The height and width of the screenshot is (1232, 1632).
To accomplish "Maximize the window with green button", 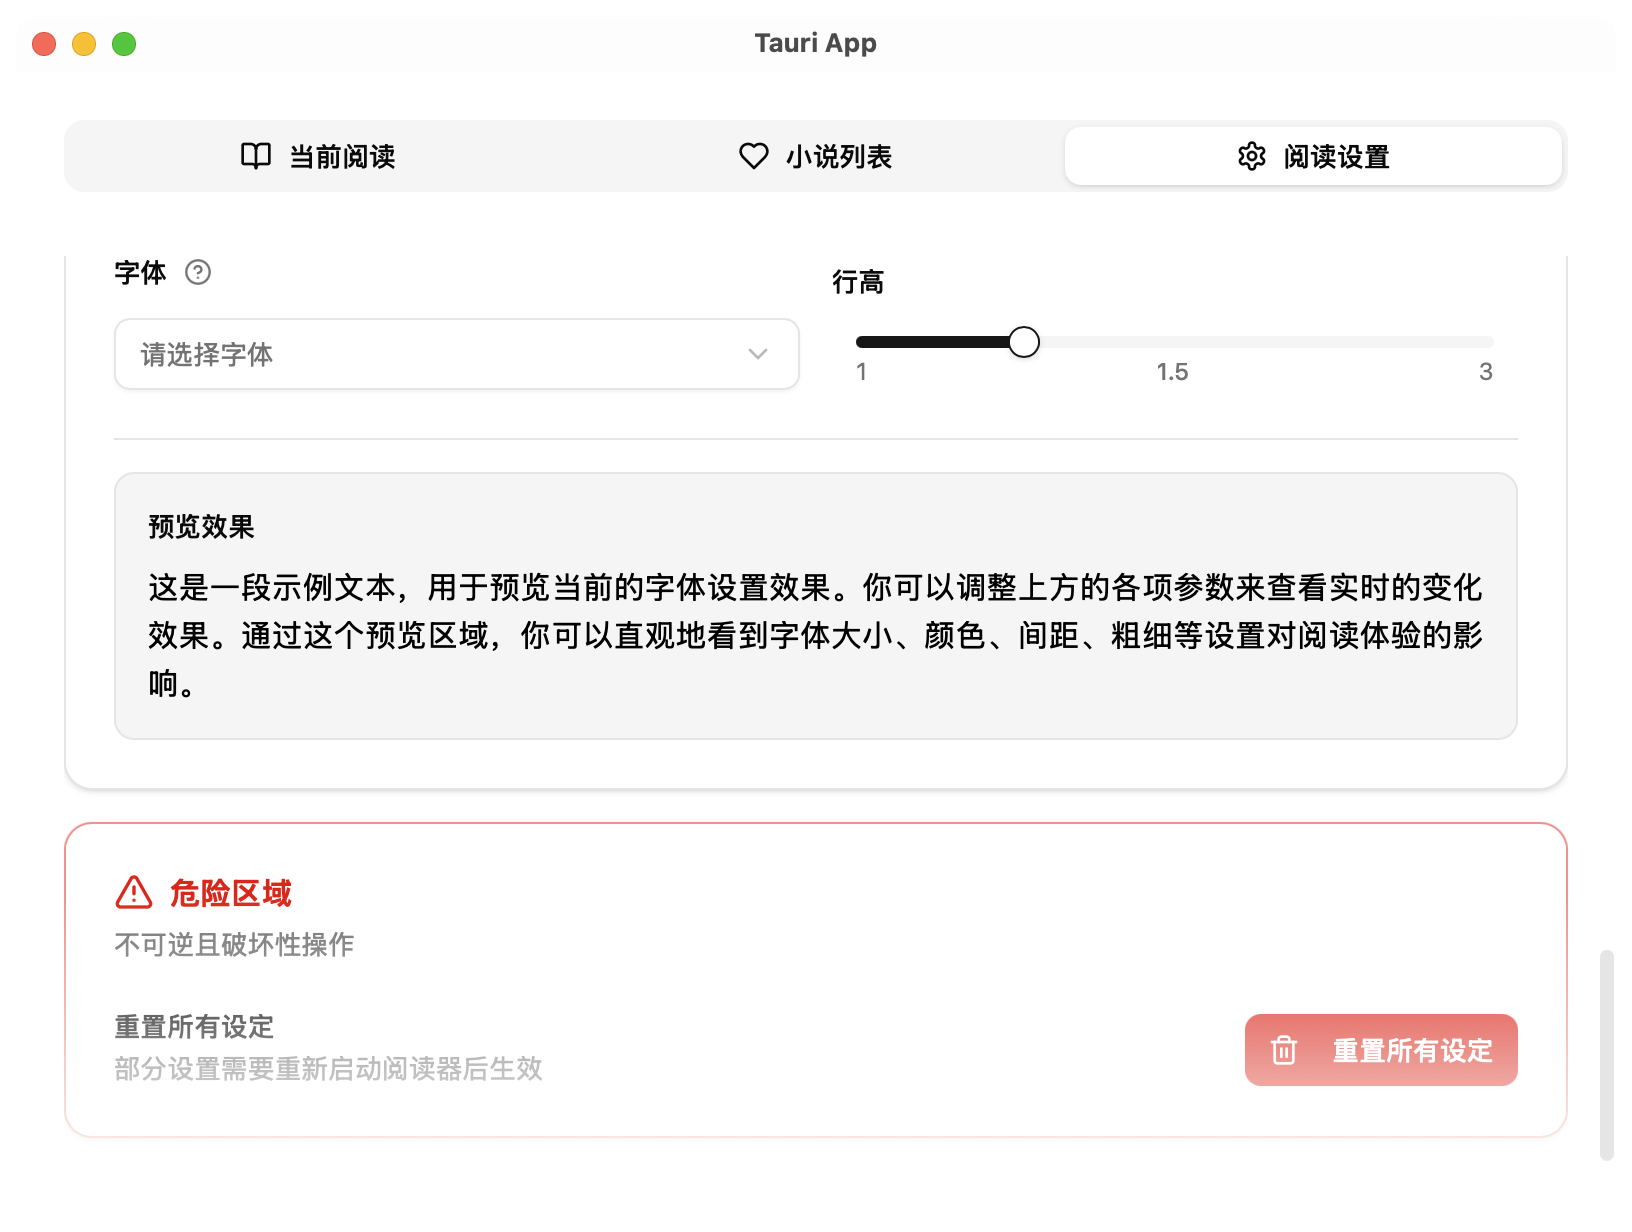I will coord(124,44).
